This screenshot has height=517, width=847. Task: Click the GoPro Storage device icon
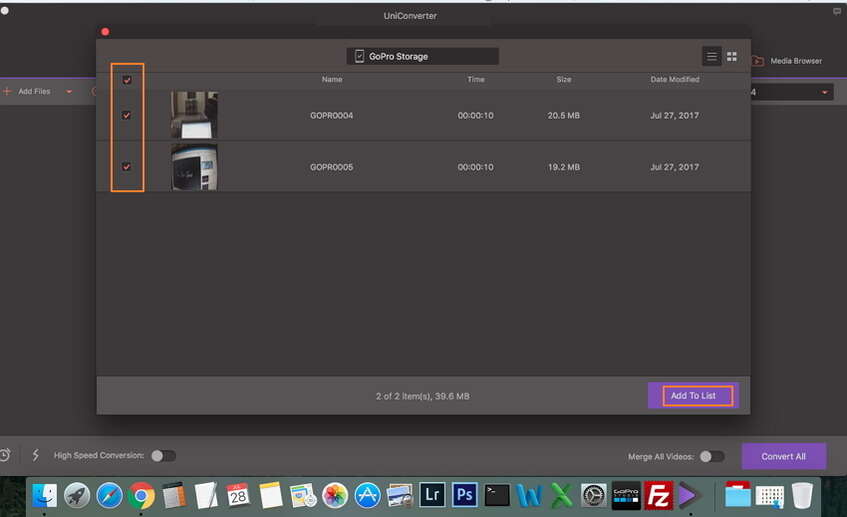(x=359, y=56)
